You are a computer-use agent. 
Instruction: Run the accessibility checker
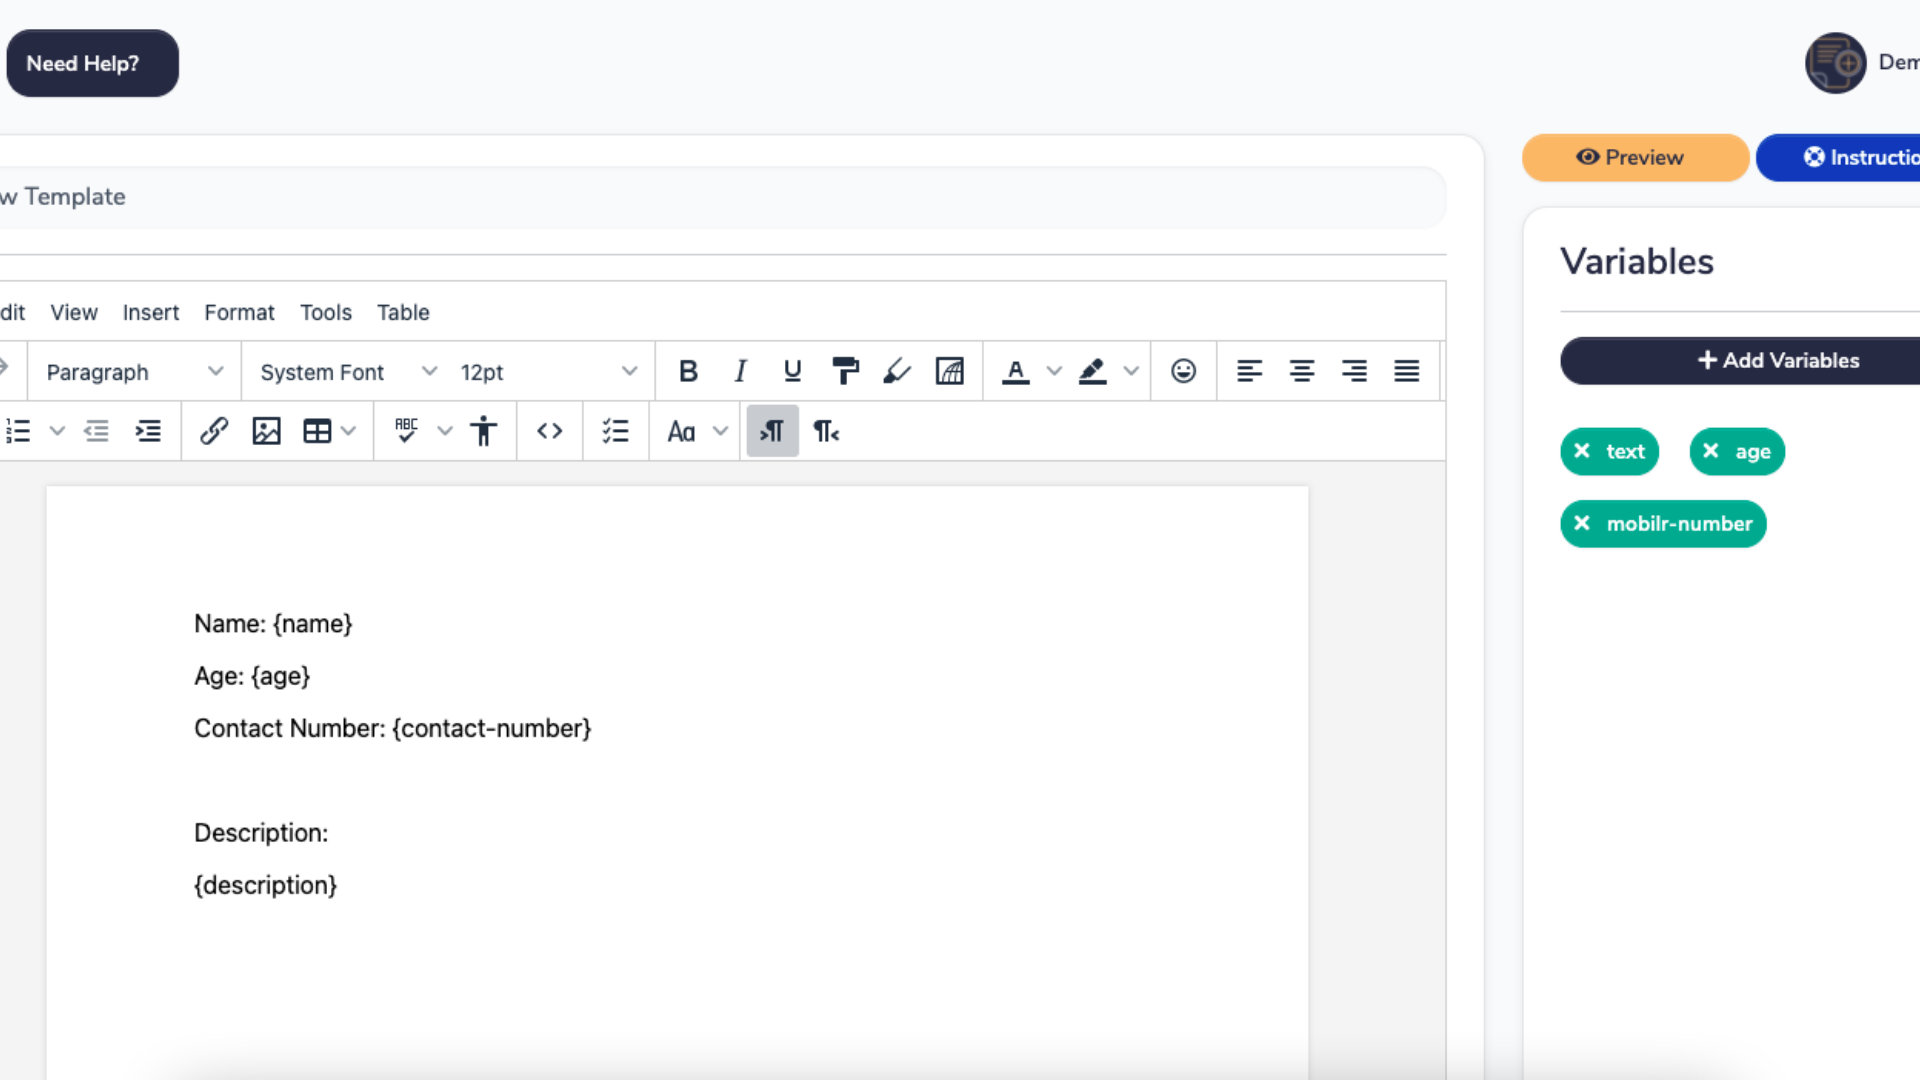click(484, 431)
